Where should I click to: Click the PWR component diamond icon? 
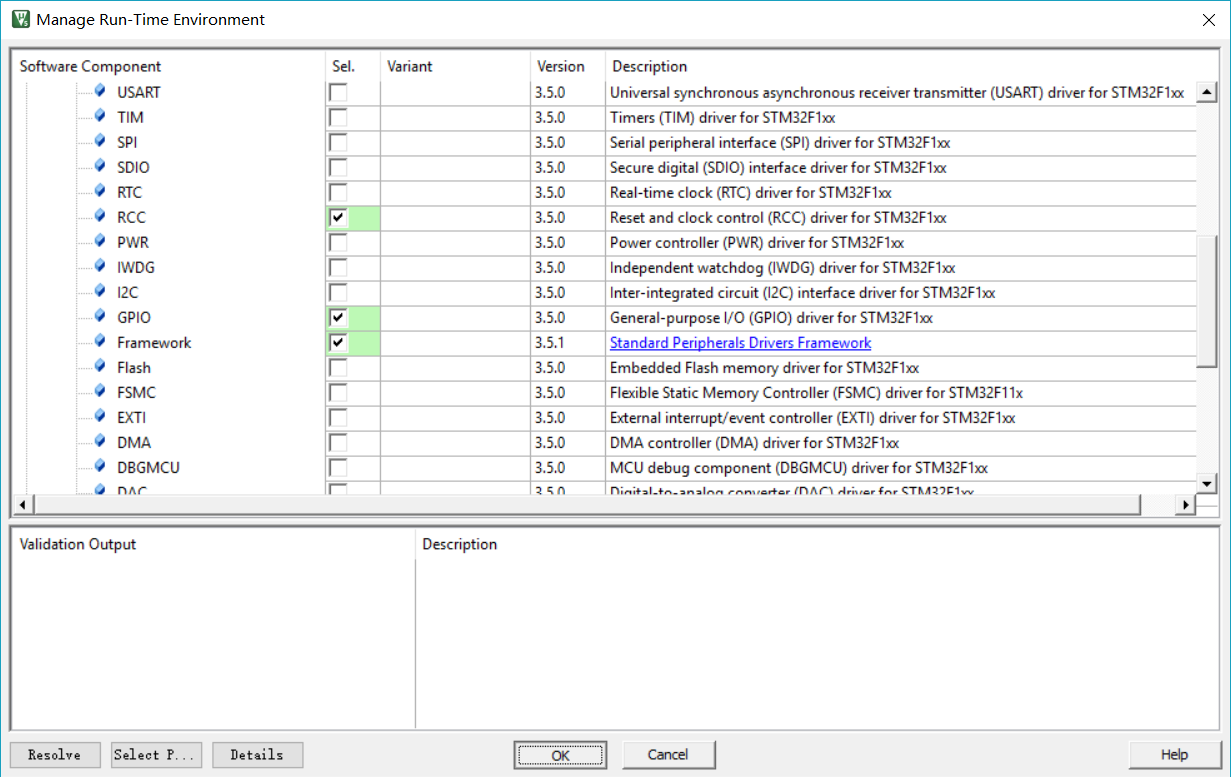[100, 241]
